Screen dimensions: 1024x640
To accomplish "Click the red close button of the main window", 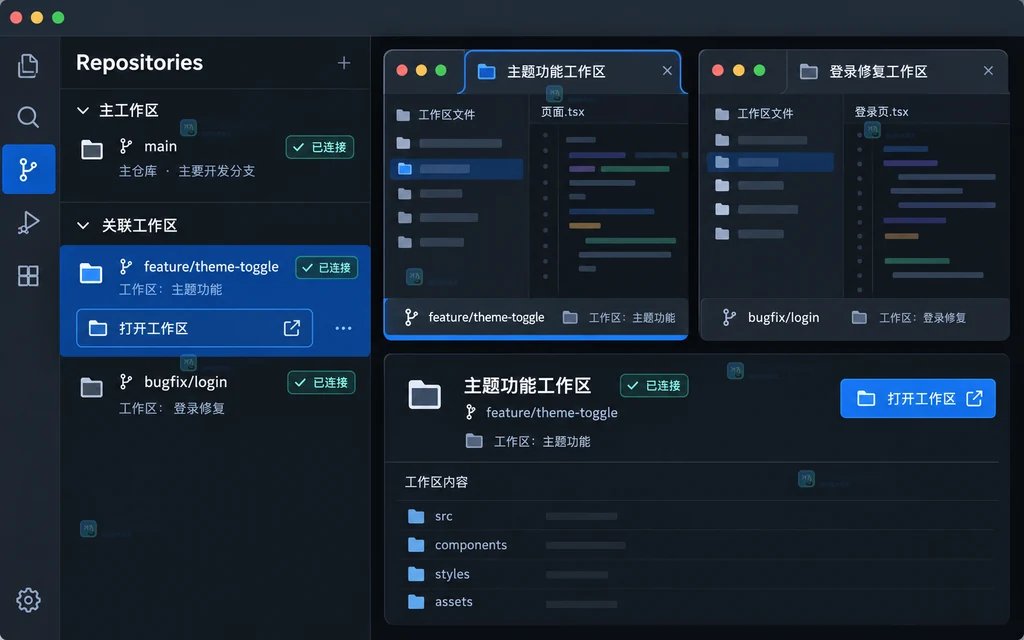I will (x=16, y=18).
